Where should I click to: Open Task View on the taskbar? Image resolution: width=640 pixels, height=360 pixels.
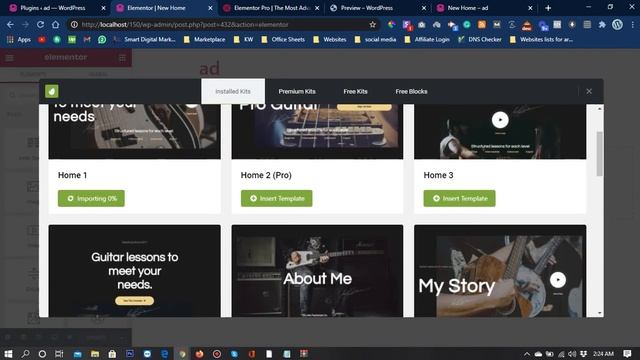point(59,353)
